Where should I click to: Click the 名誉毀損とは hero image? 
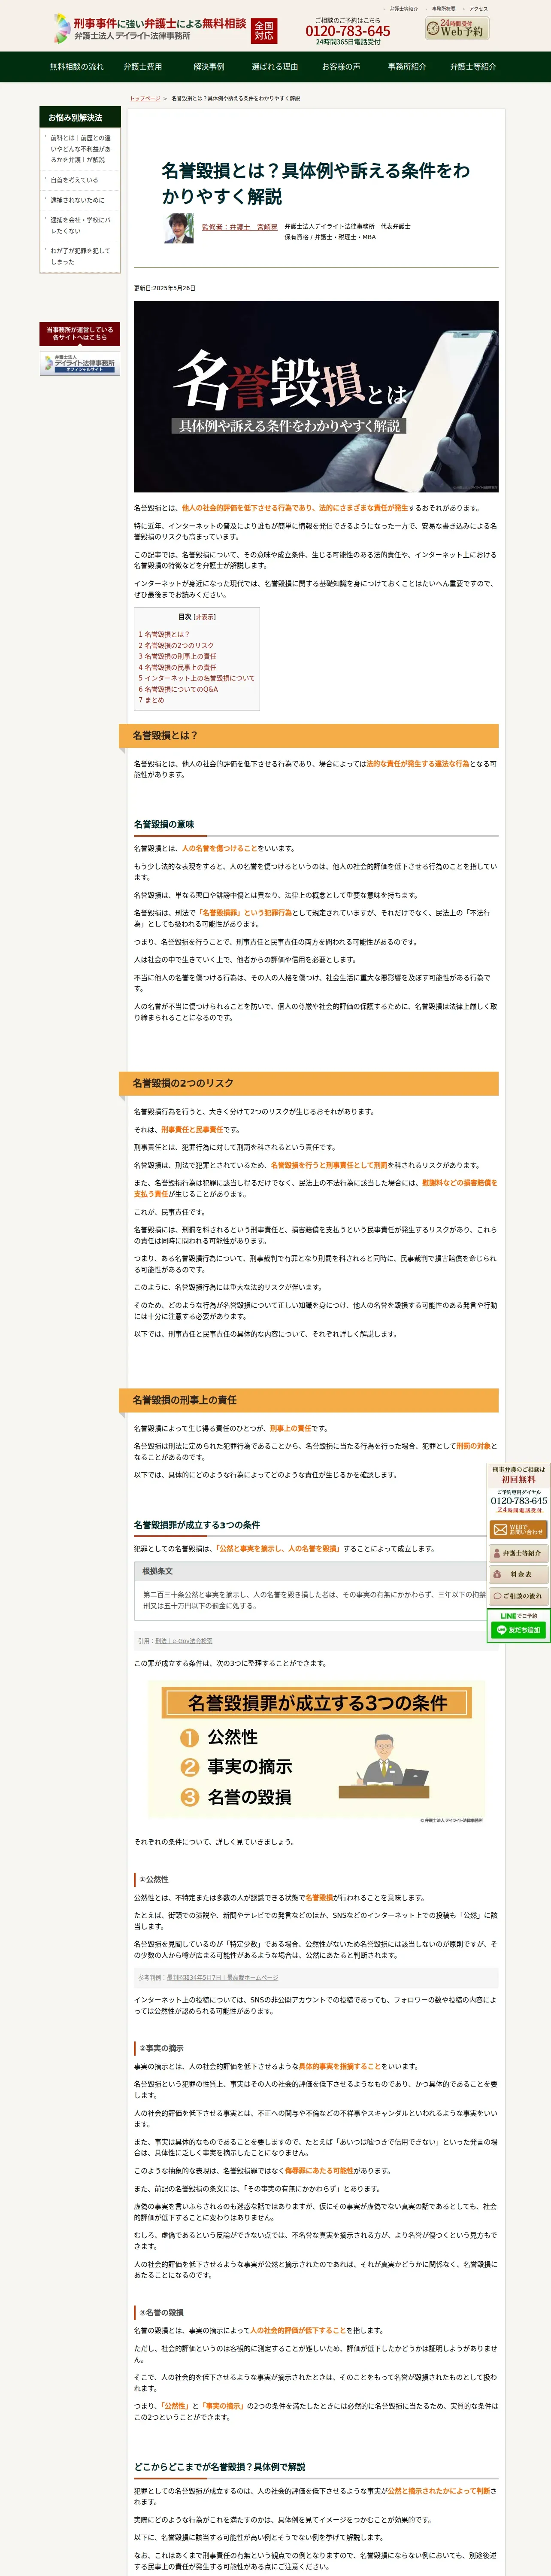click(316, 396)
